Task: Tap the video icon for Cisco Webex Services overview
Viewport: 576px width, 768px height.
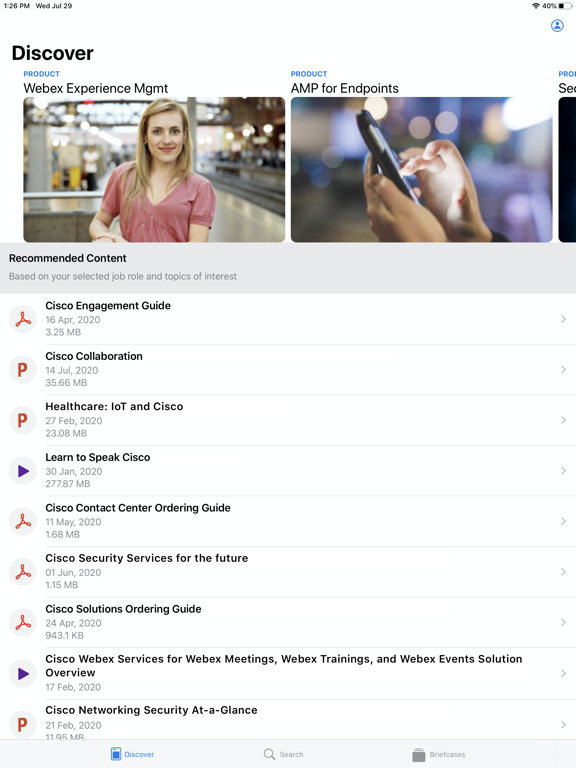Action: click(x=23, y=673)
